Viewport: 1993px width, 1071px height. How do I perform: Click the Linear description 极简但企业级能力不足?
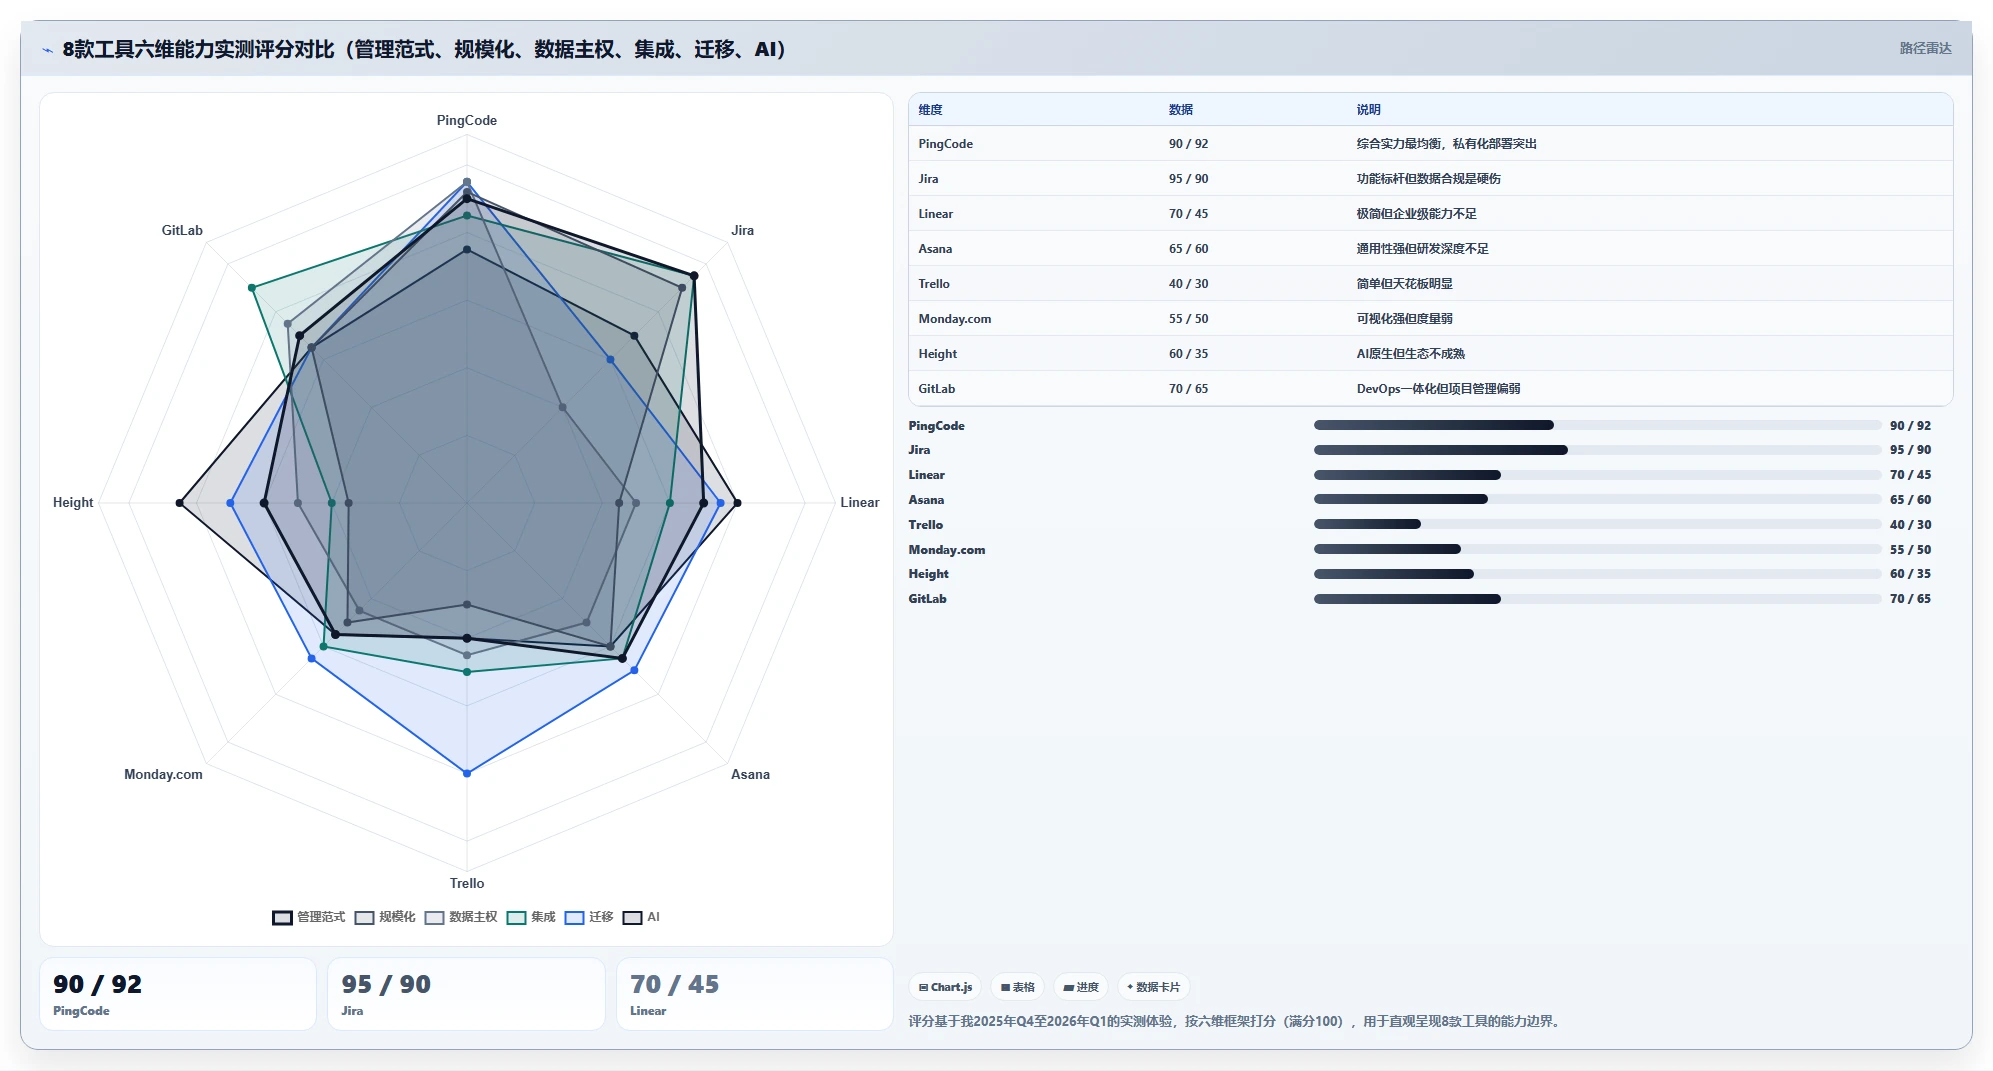[x=1416, y=214]
